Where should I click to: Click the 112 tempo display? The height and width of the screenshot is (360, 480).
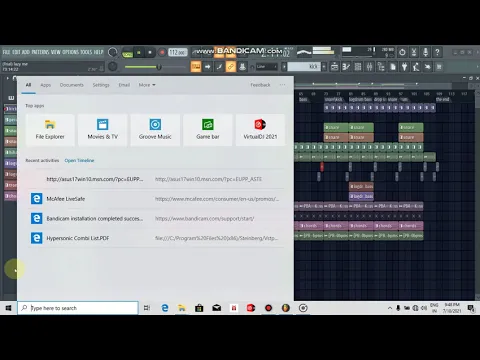coord(177,52)
